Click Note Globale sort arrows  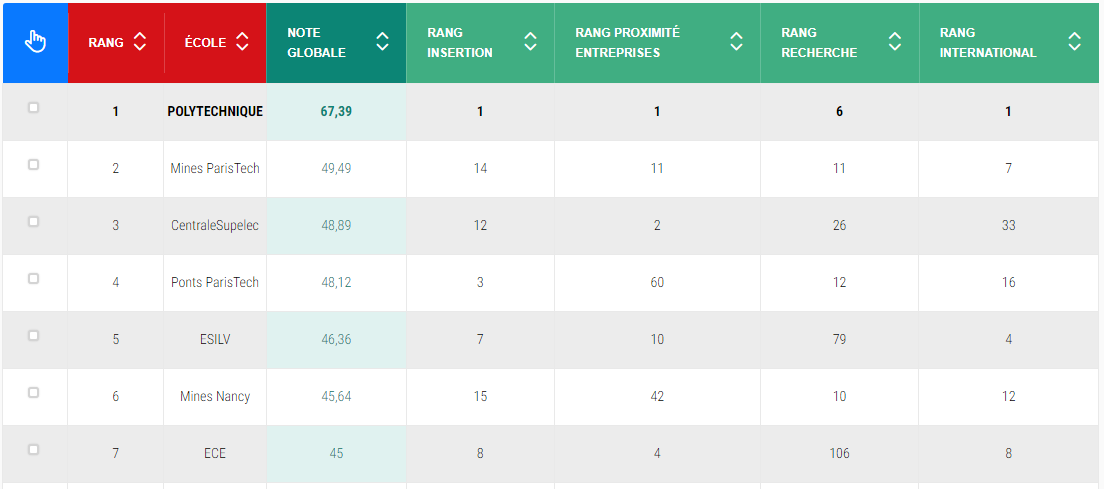tap(382, 42)
